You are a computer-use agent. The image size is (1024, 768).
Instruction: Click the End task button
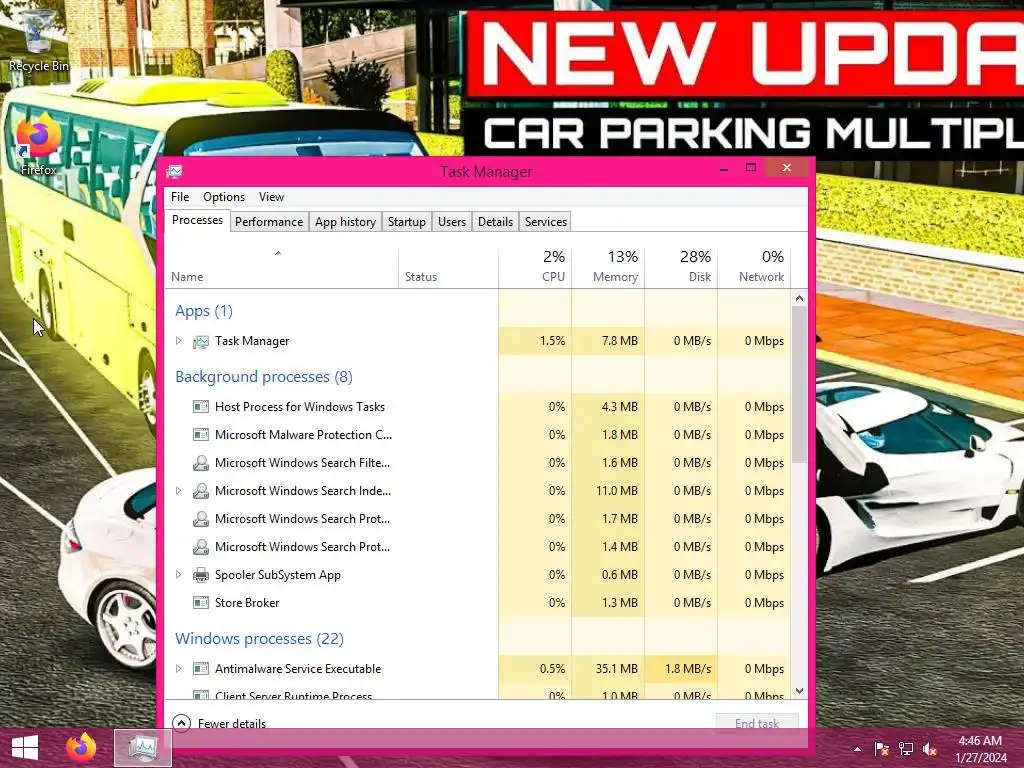pos(757,723)
